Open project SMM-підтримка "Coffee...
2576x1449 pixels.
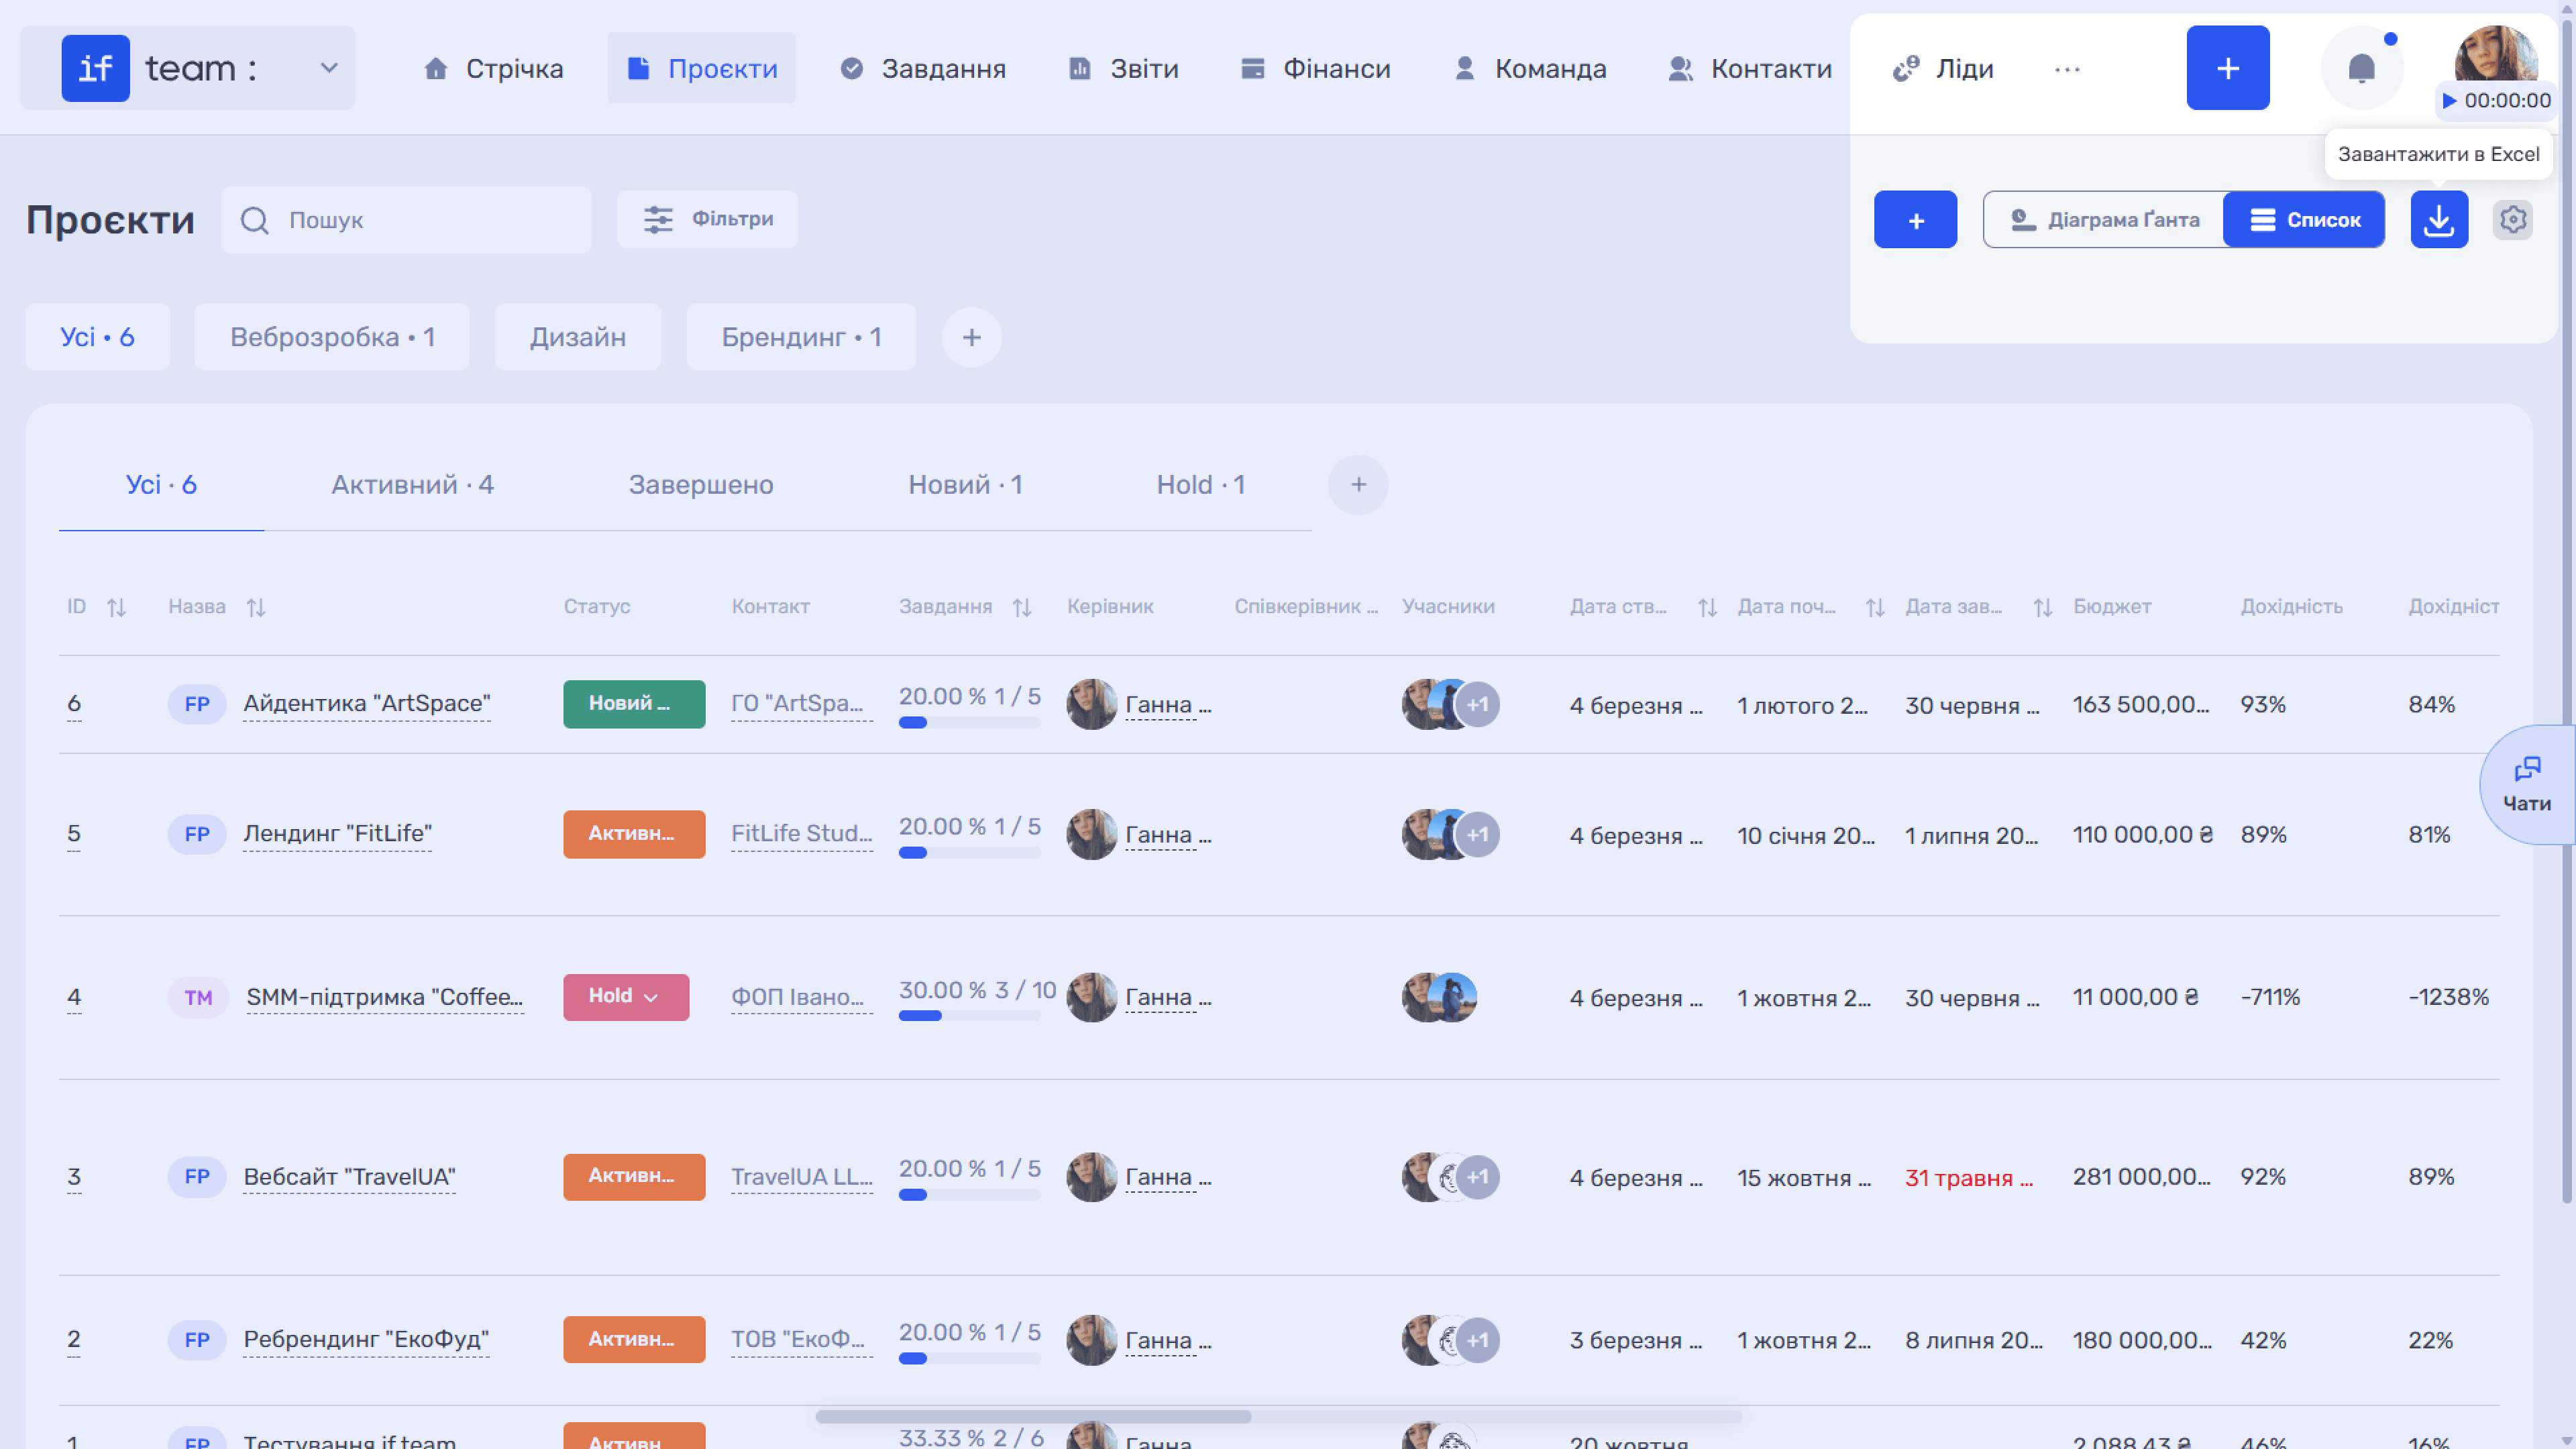click(x=384, y=997)
